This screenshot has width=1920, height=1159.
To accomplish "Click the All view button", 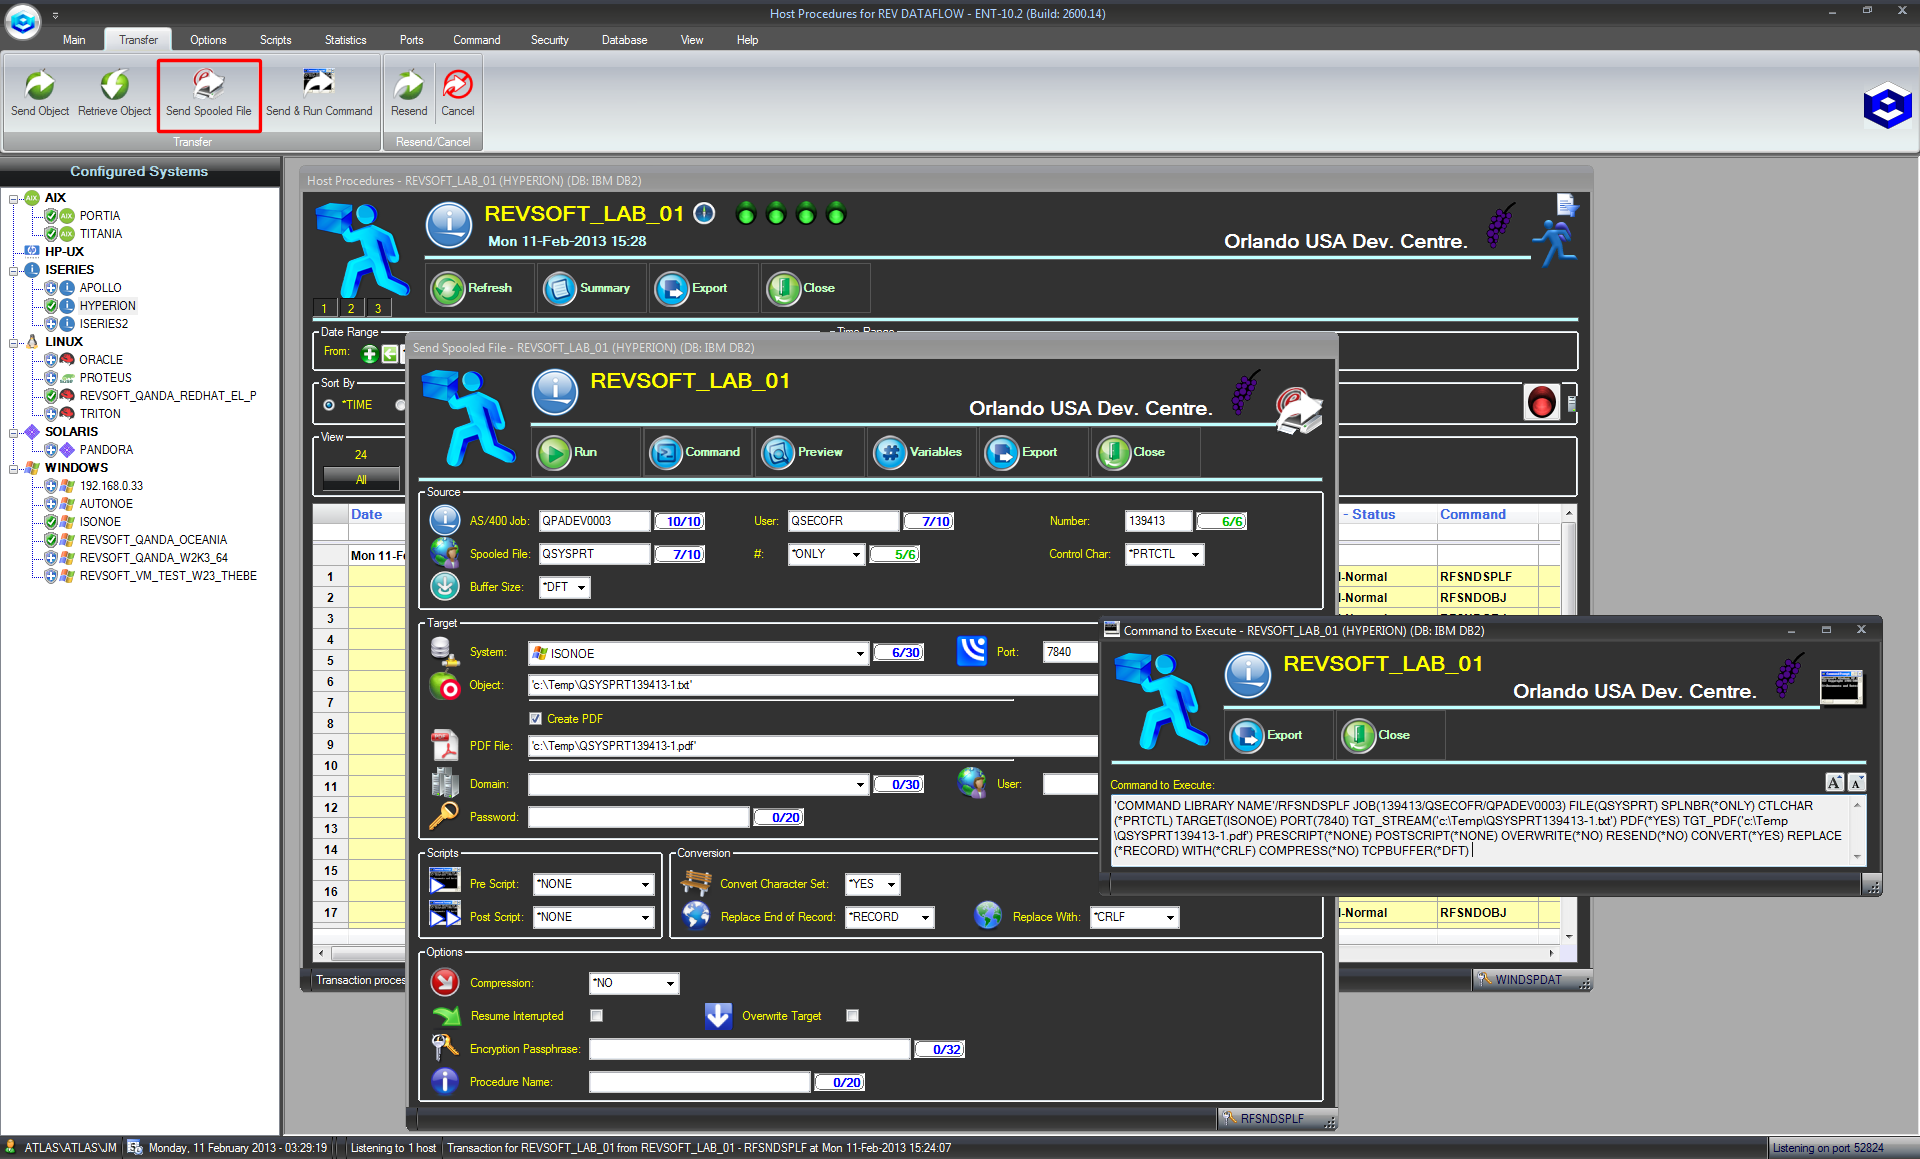I will tap(361, 479).
